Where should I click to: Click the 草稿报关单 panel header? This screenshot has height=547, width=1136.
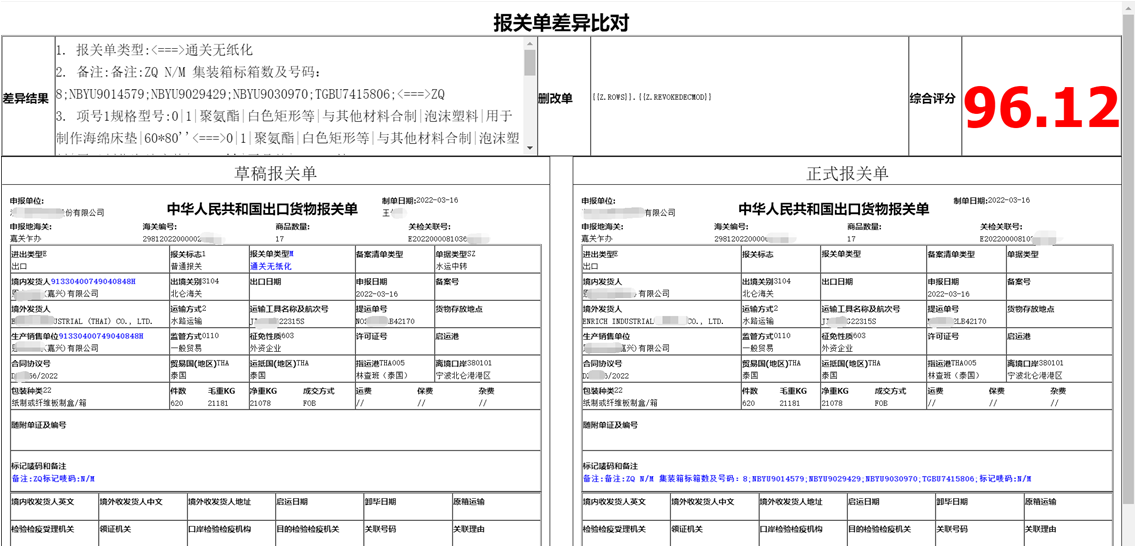(275, 173)
